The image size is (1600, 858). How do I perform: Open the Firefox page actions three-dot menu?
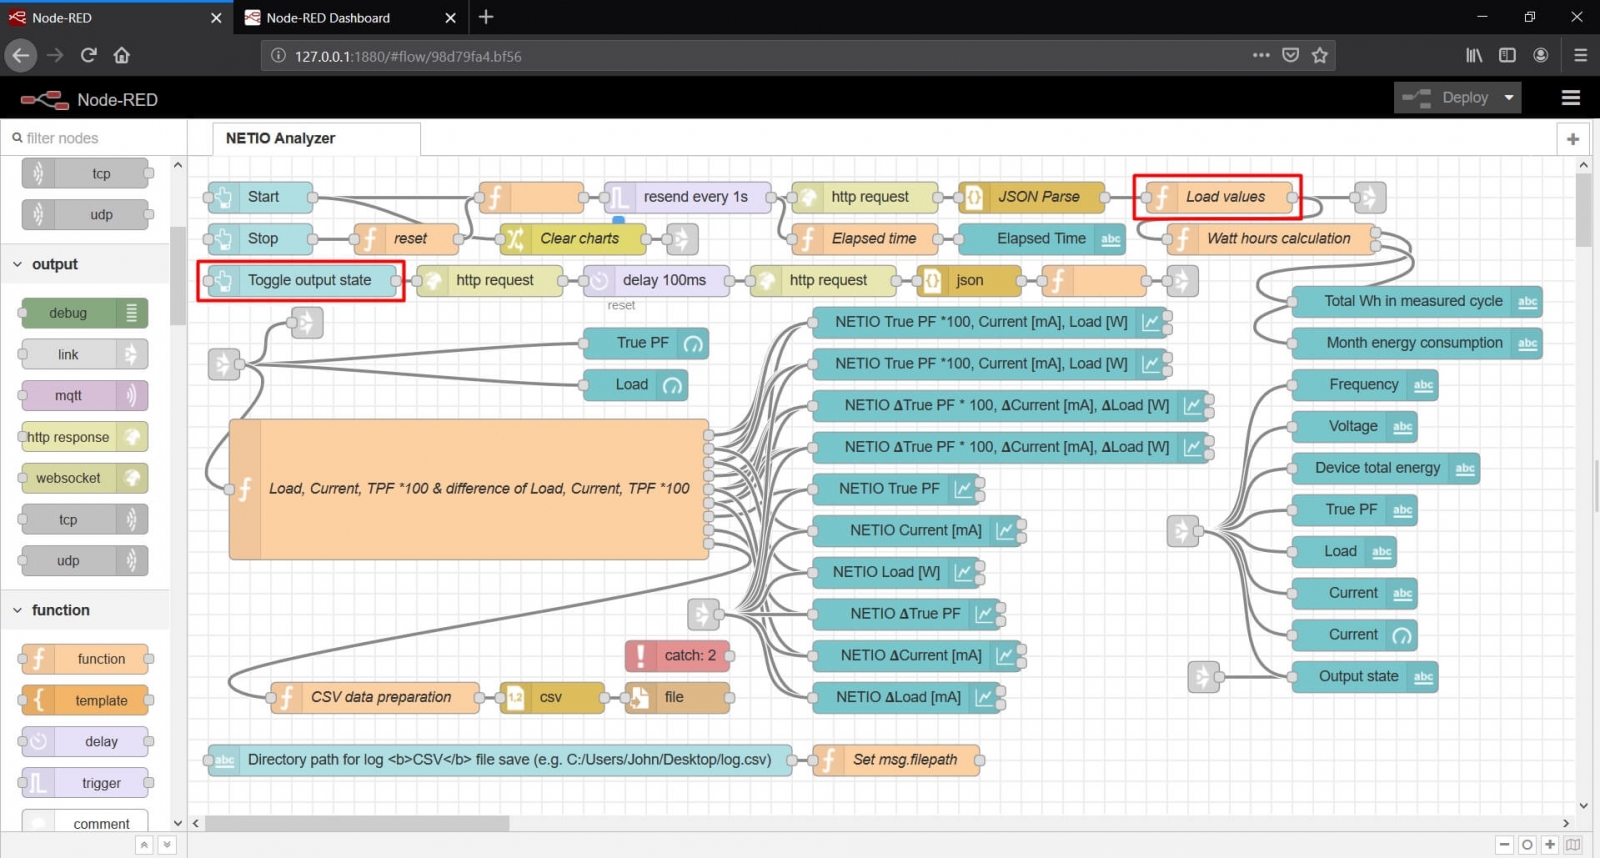click(x=1261, y=56)
